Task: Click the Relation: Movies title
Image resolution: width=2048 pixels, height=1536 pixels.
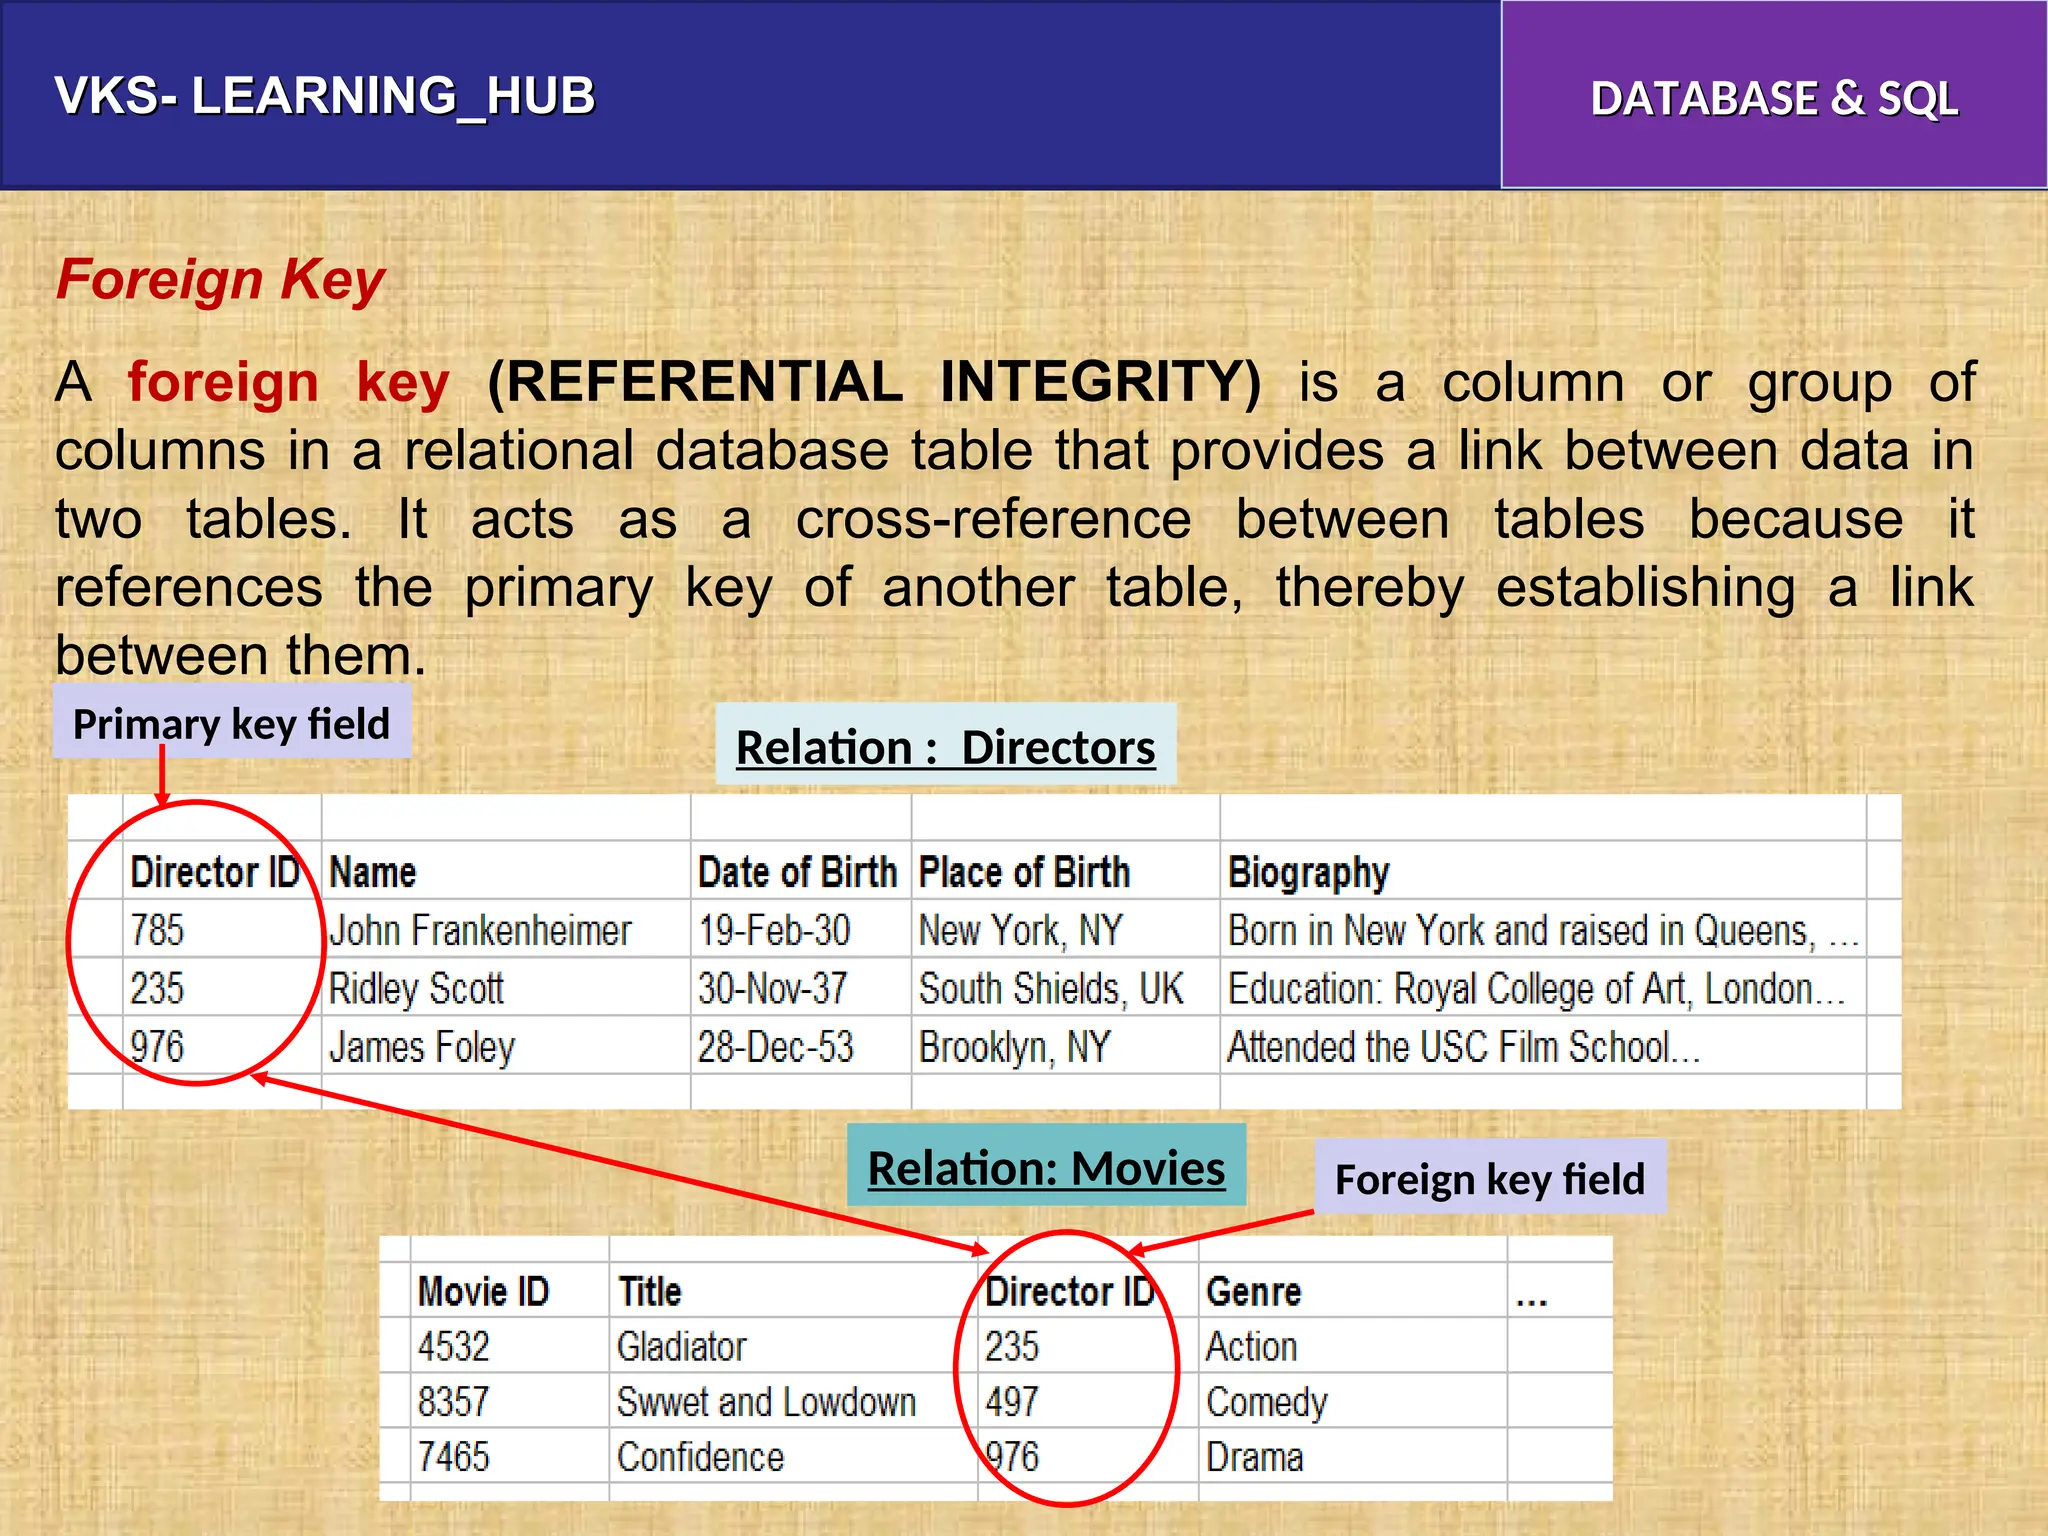Action: coord(1046,1166)
